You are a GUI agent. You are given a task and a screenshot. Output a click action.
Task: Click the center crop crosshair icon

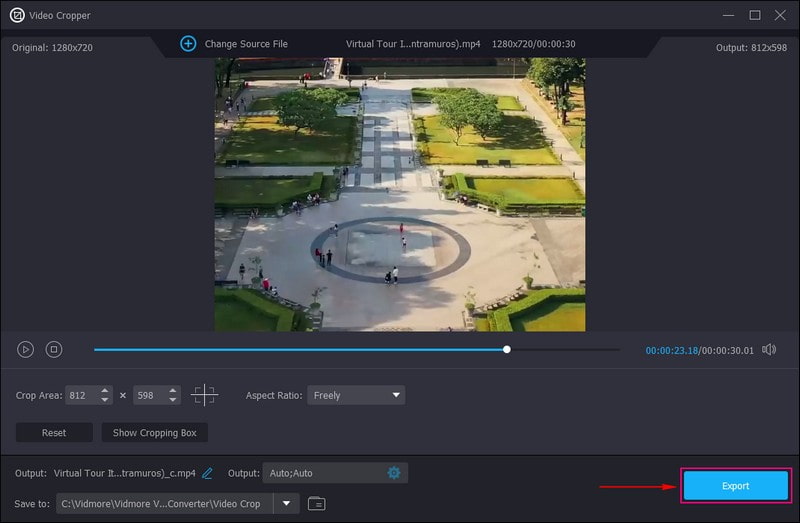click(x=204, y=395)
